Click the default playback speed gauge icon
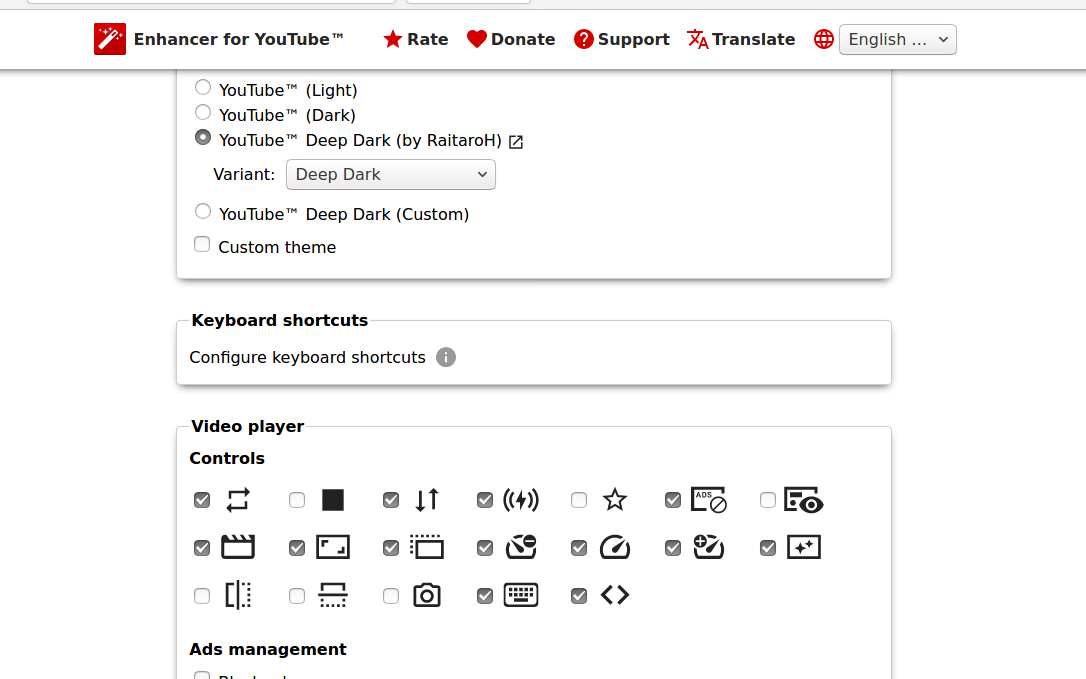The width and height of the screenshot is (1086, 679). 615,547
